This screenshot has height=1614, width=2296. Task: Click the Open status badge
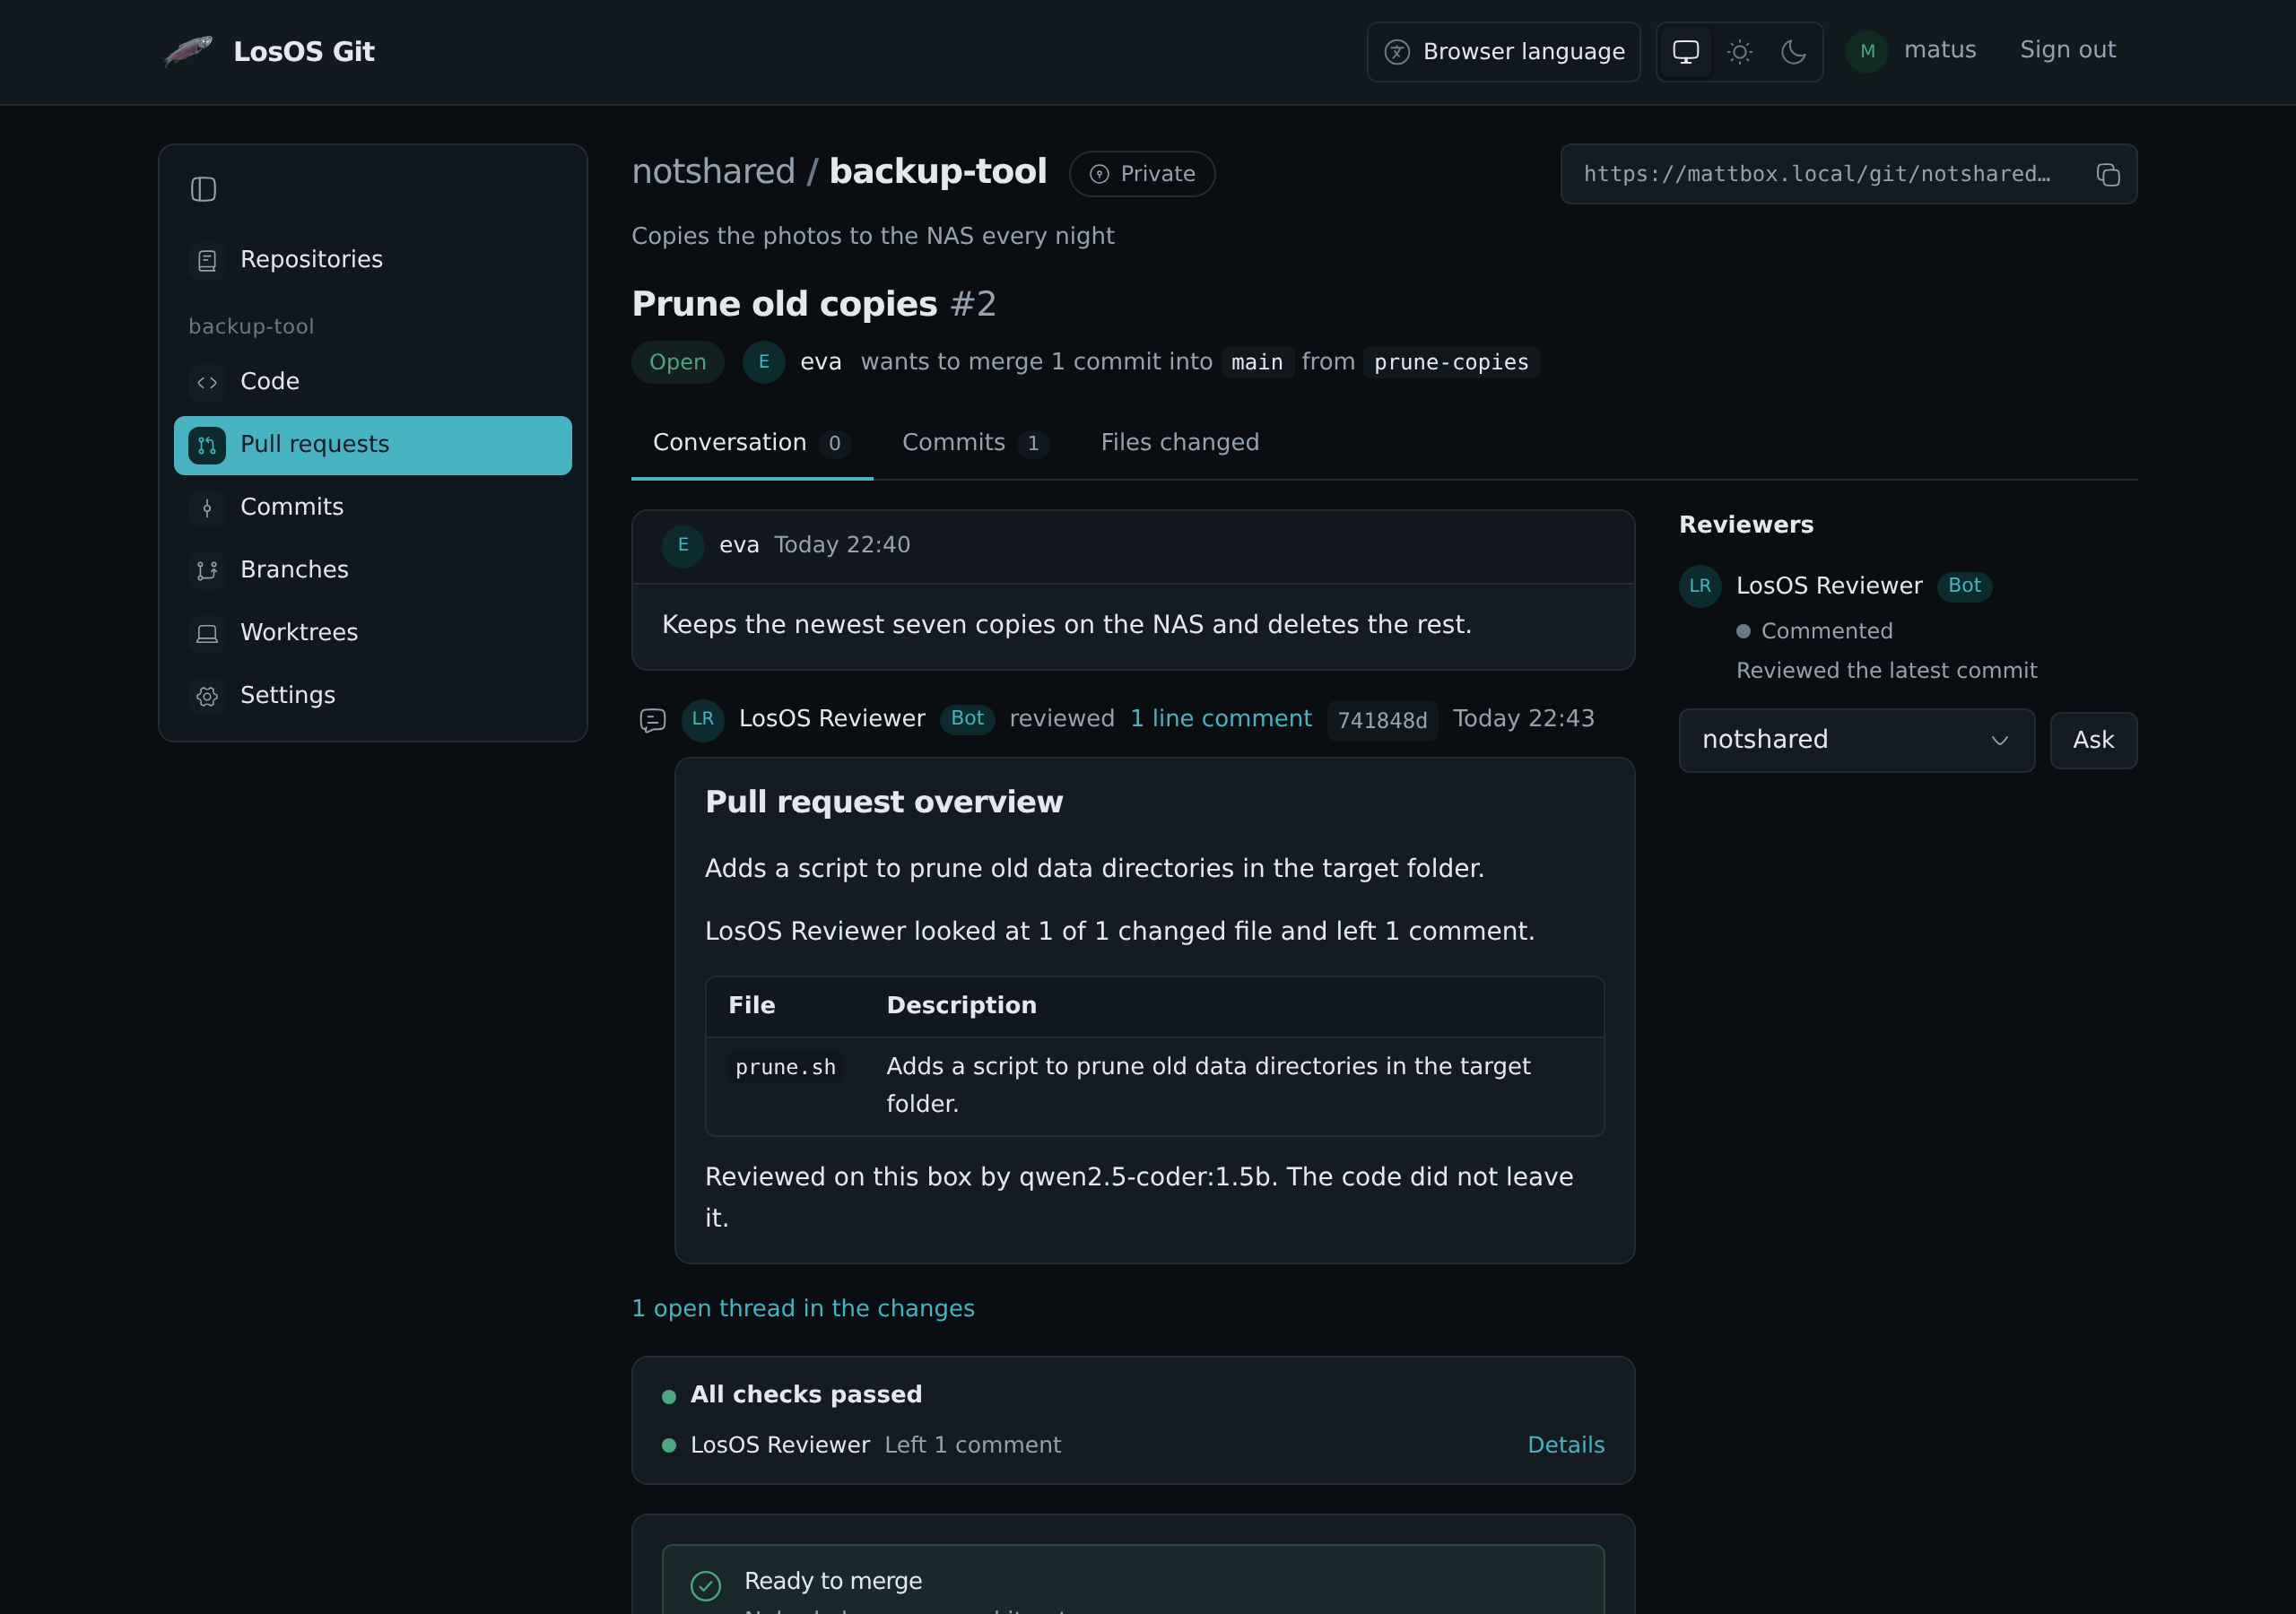(x=677, y=362)
